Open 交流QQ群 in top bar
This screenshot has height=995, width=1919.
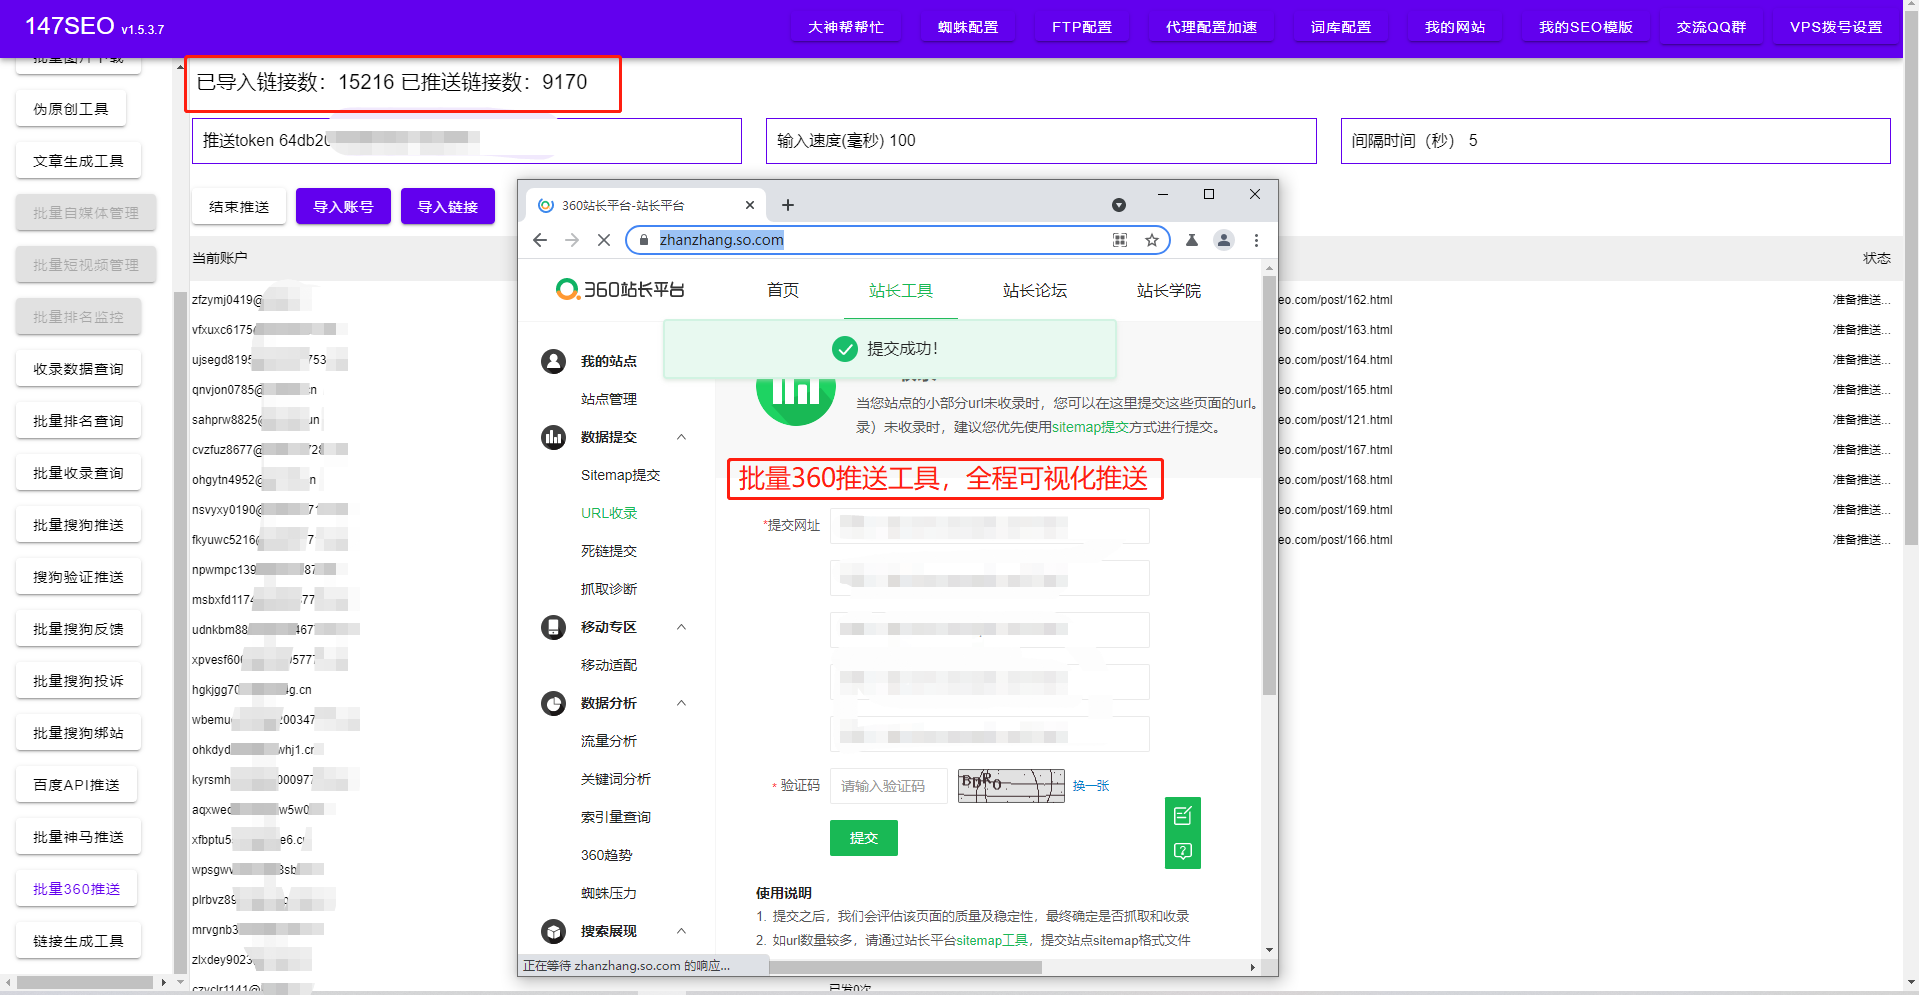click(1711, 27)
